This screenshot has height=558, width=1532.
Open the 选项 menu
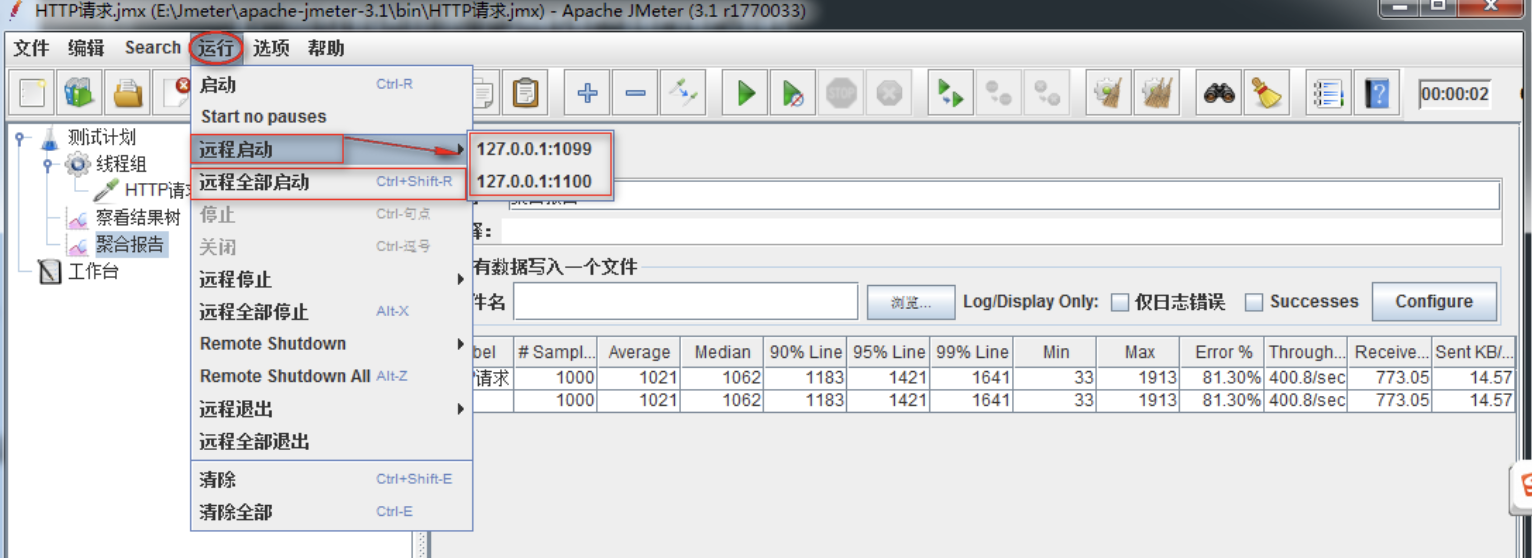click(270, 47)
